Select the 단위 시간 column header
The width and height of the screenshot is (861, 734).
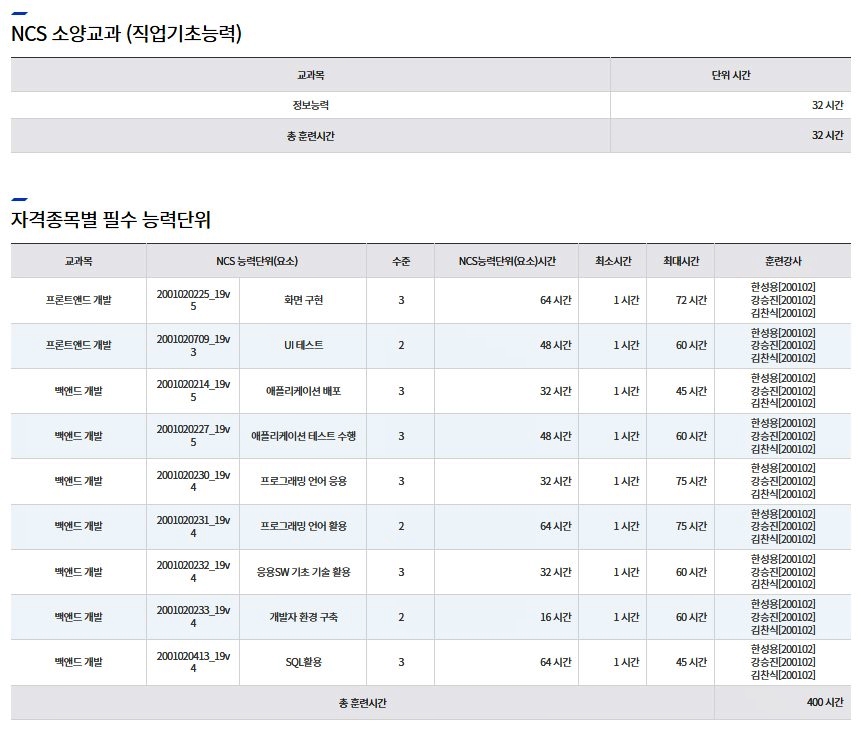[x=730, y=75]
